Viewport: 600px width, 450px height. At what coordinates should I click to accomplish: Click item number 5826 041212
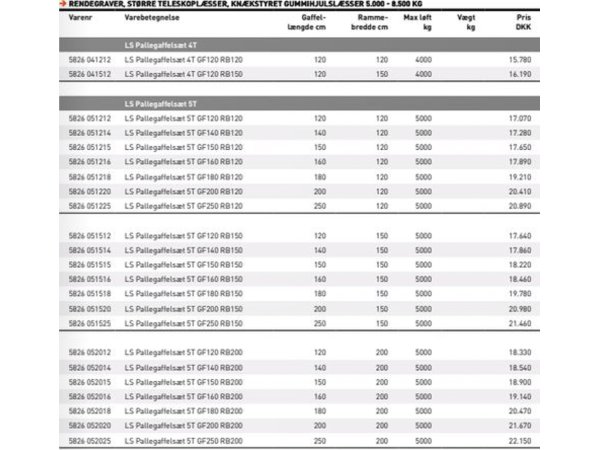(90, 60)
